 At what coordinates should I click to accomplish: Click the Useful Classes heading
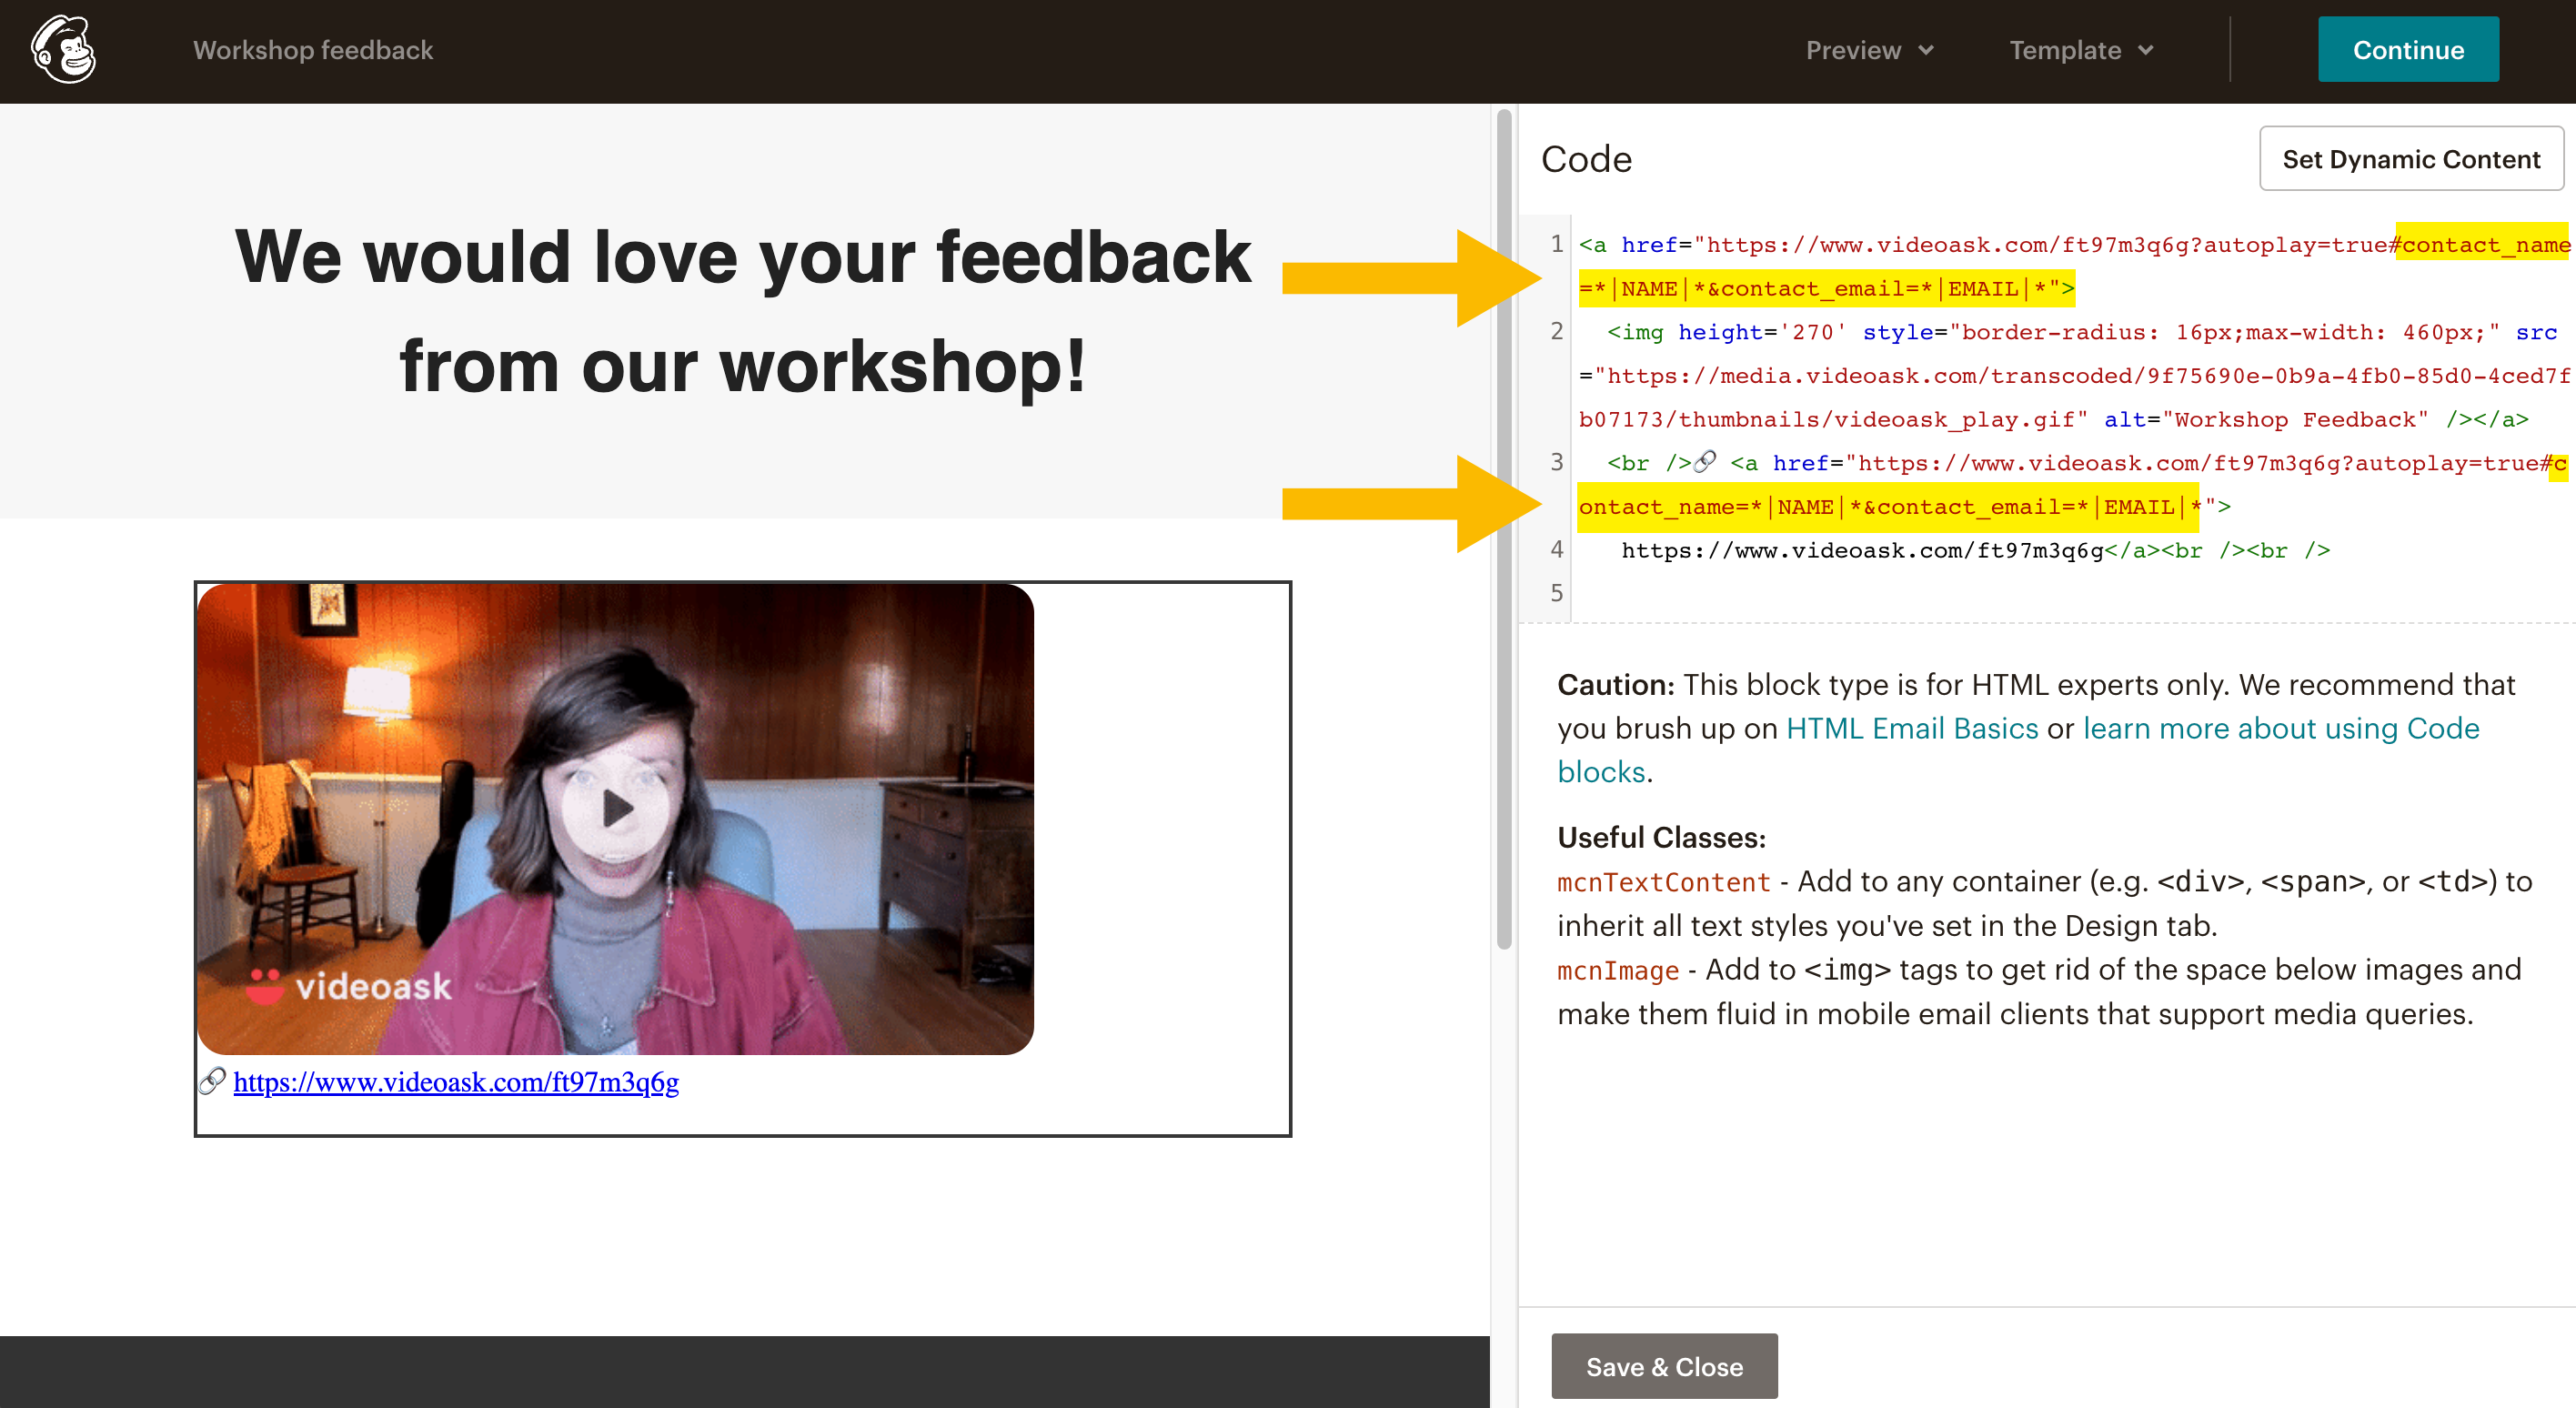pyautogui.click(x=1661, y=837)
